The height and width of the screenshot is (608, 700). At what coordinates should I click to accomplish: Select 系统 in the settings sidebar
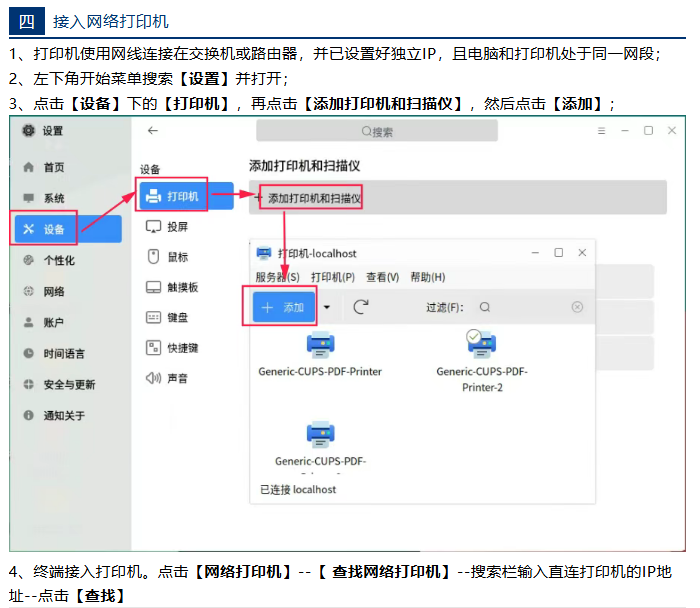coord(53,198)
